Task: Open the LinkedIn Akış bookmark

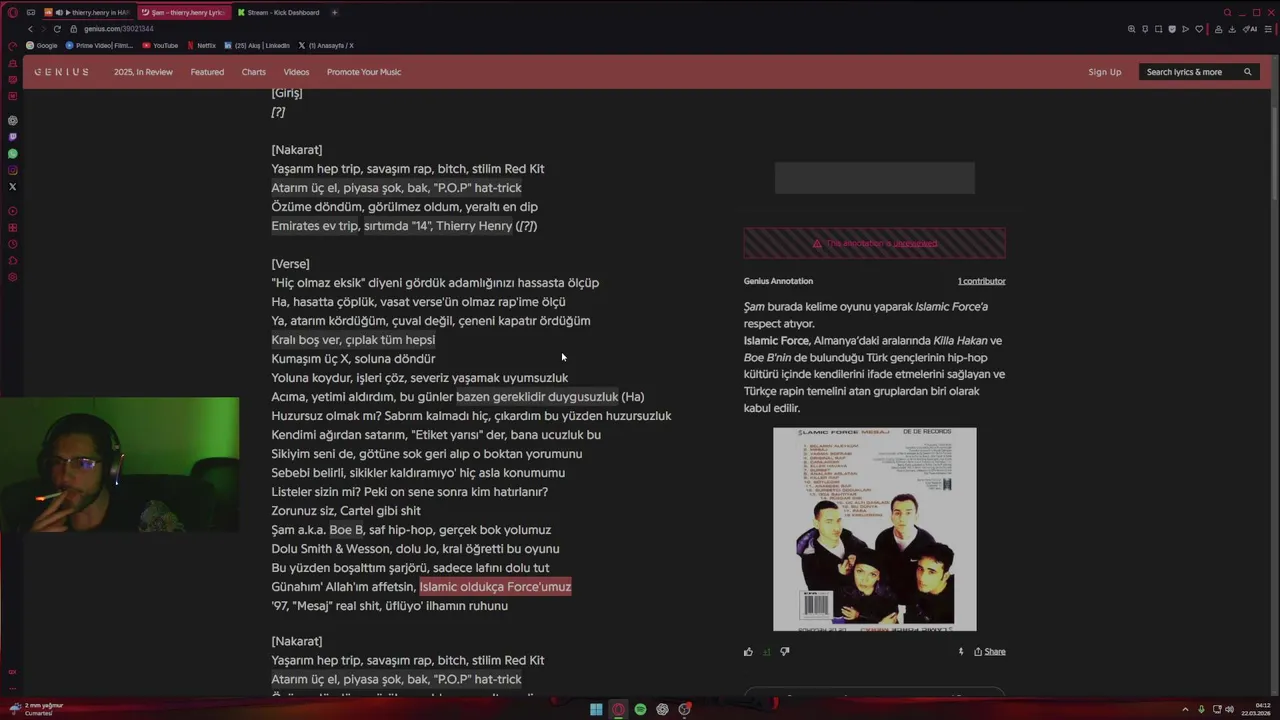Action: (257, 45)
